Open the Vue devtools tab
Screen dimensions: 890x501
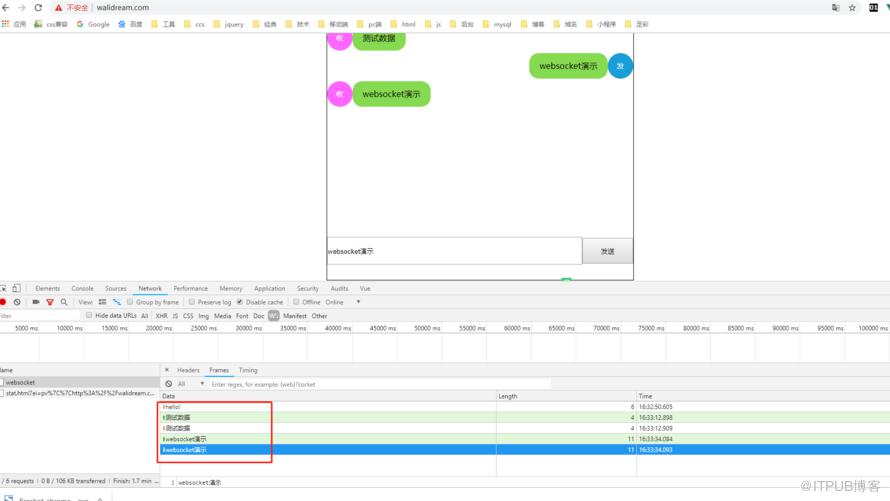click(365, 288)
